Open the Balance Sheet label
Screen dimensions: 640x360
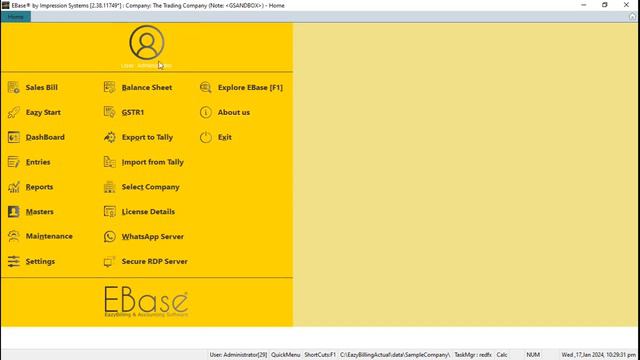click(147, 87)
